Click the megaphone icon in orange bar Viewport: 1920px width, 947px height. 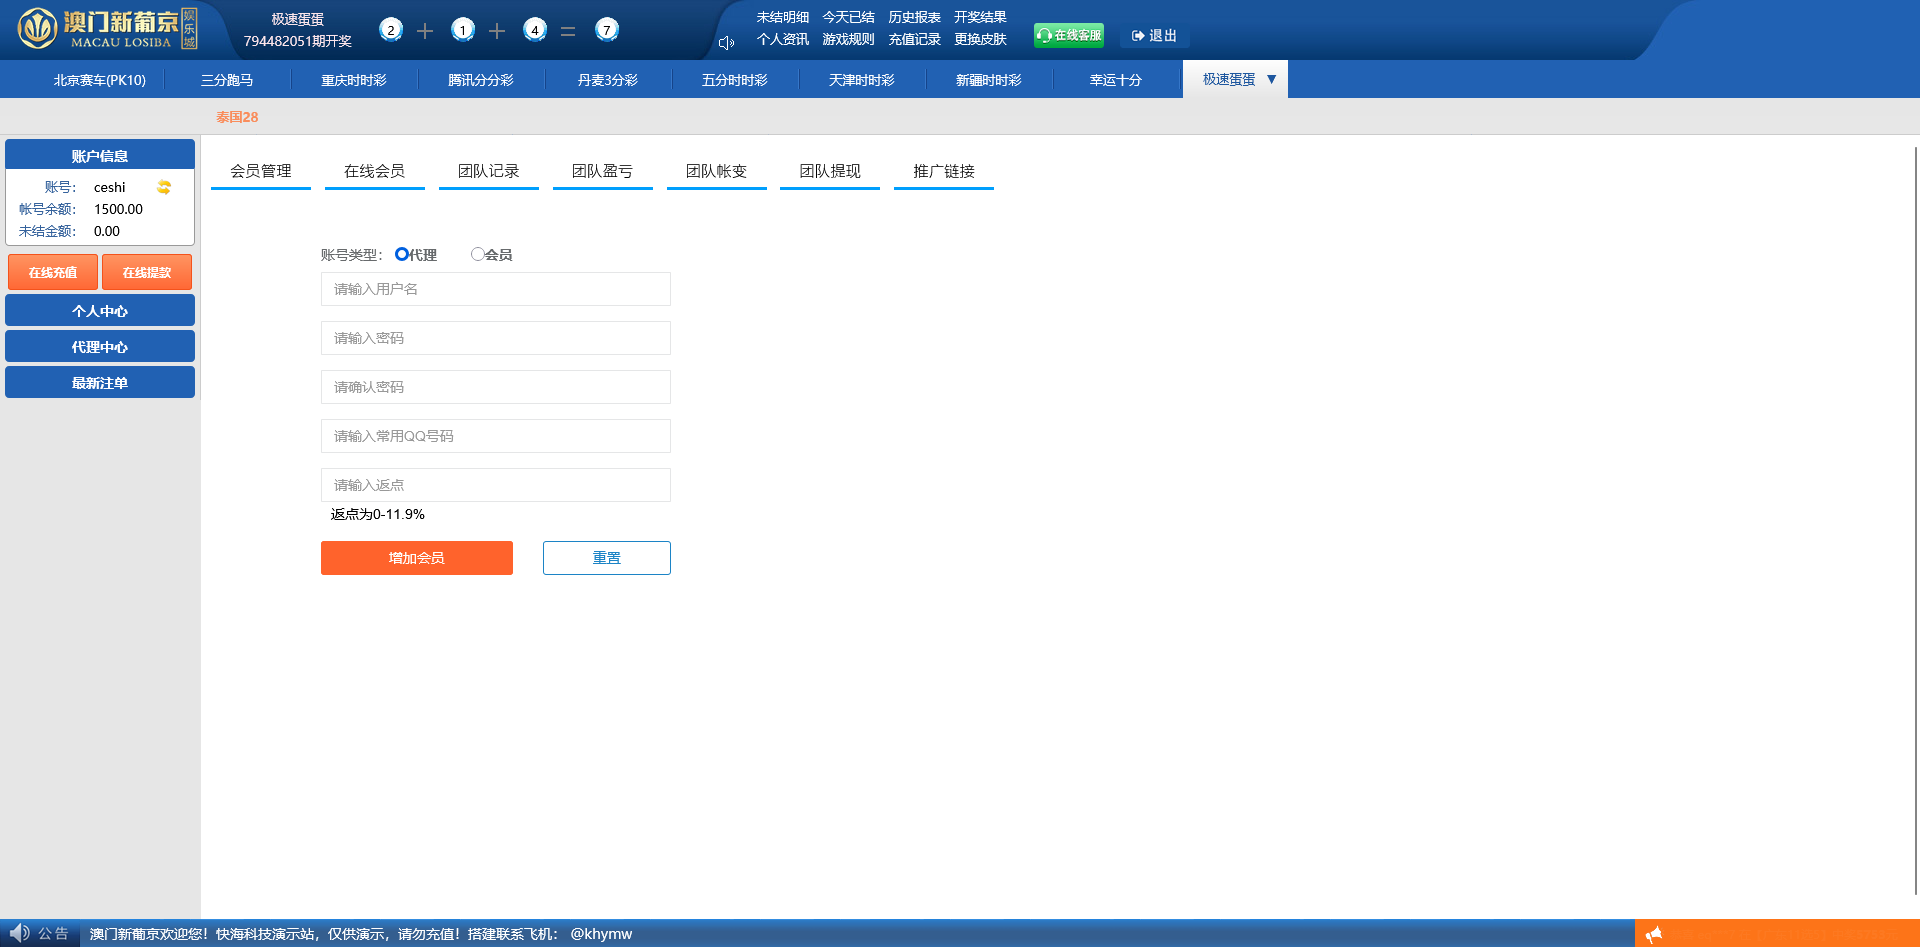[1653, 934]
